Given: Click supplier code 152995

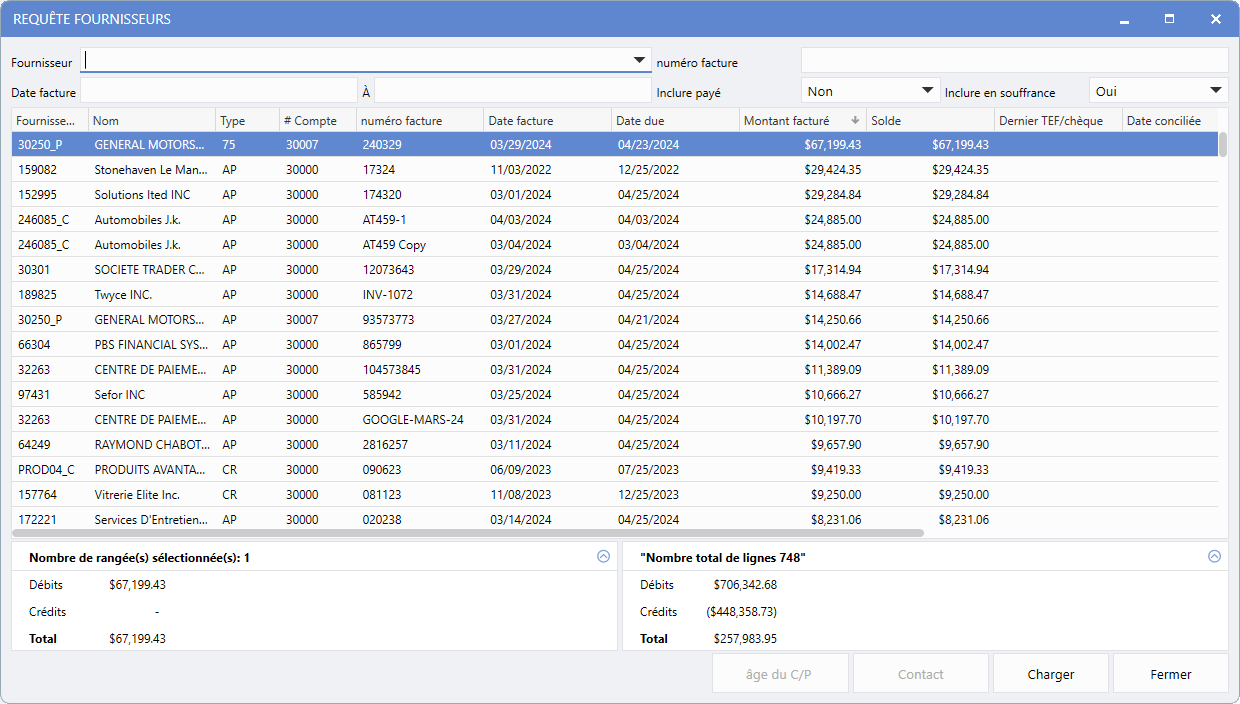Looking at the screenshot, I should (x=37, y=195).
